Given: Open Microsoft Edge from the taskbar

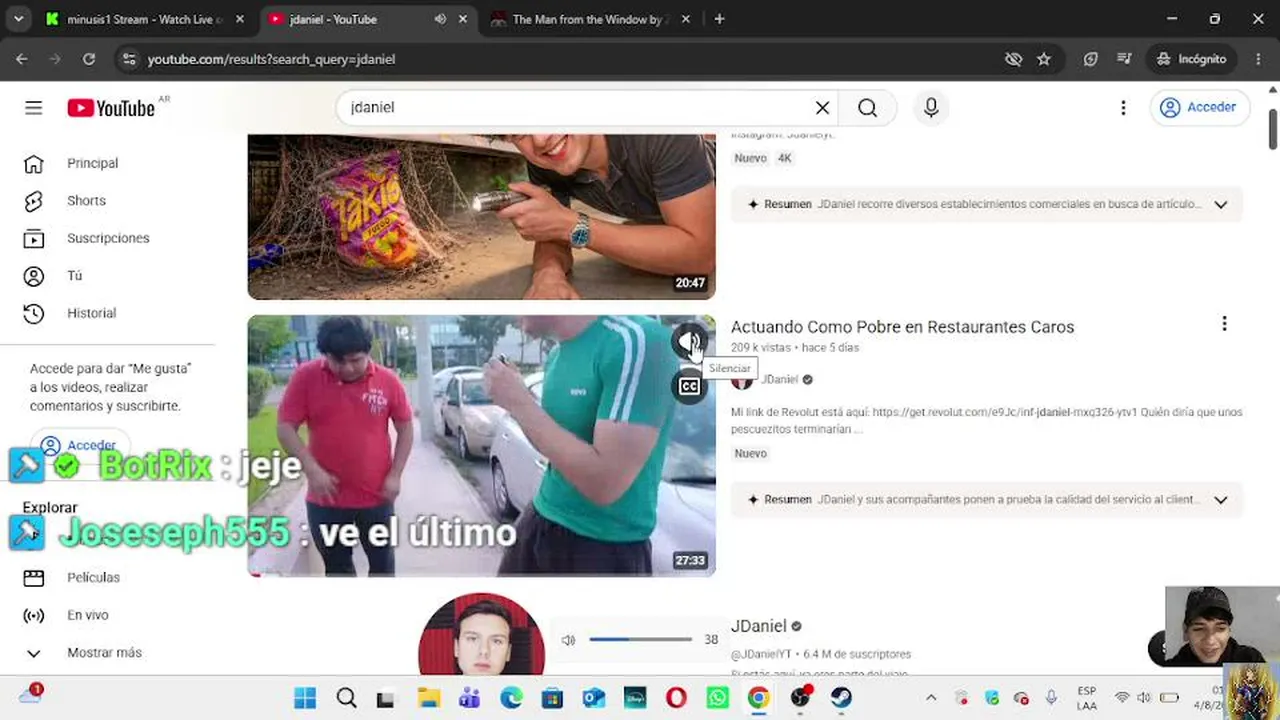Looking at the screenshot, I should click(x=511, y=698).
